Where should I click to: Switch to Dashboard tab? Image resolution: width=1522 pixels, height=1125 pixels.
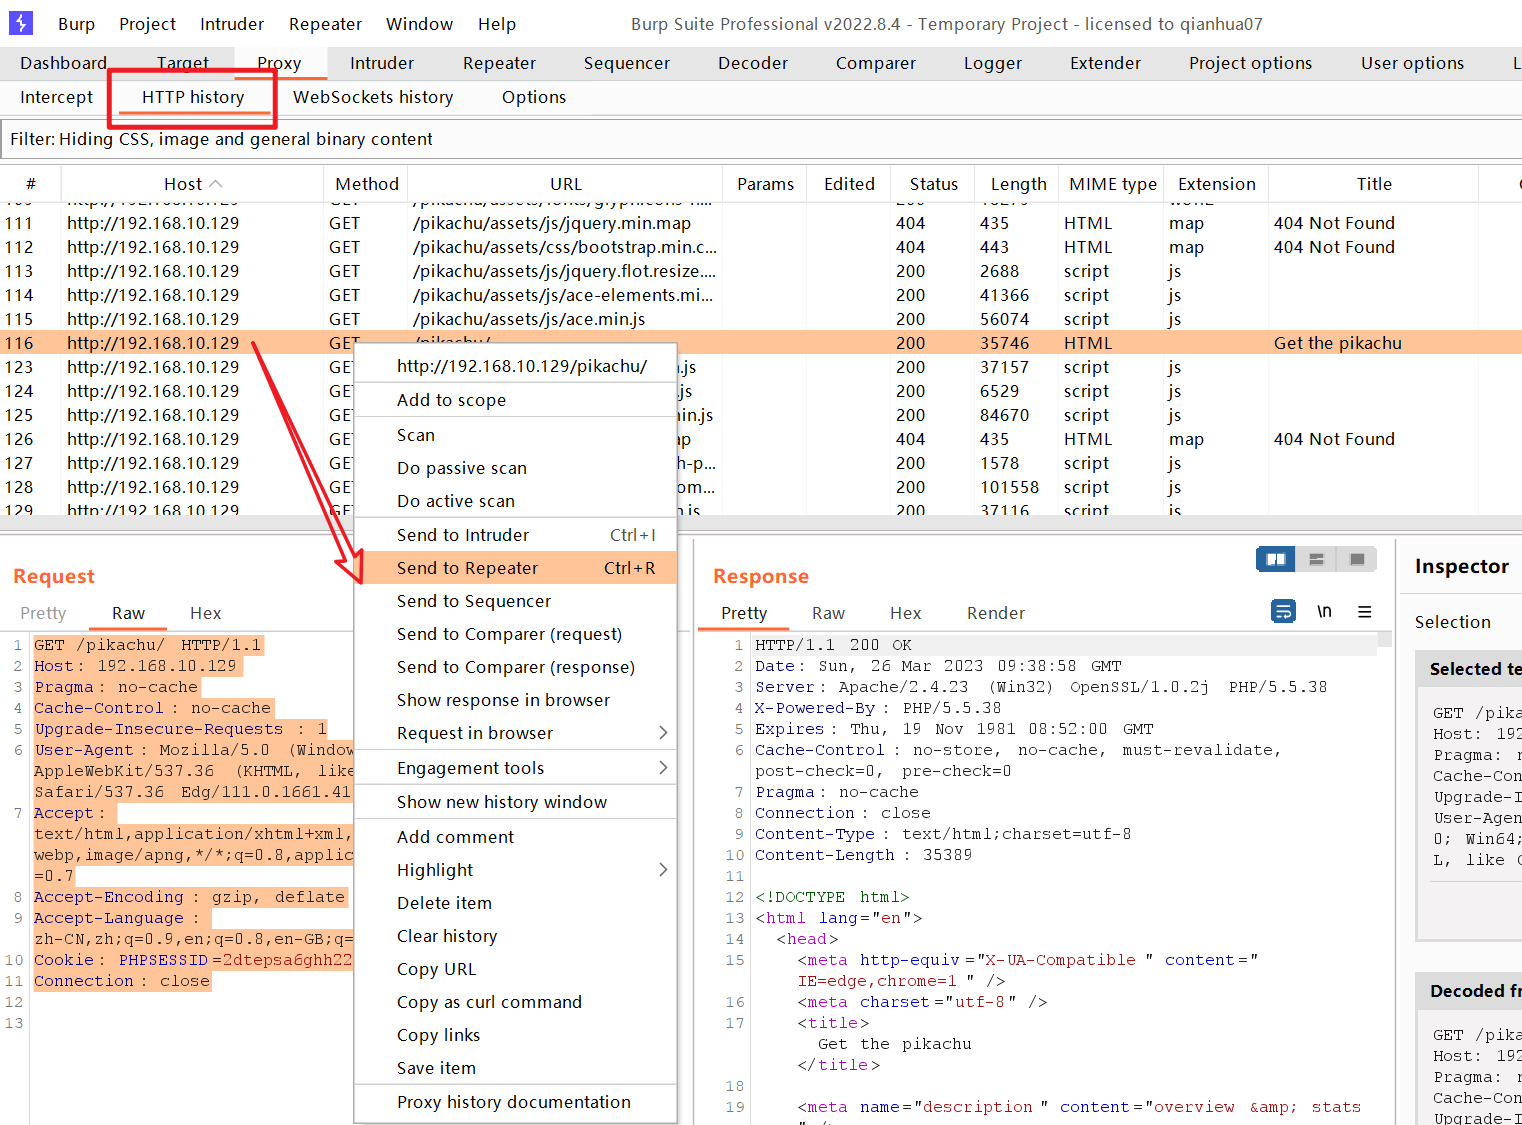coord(63,63)
